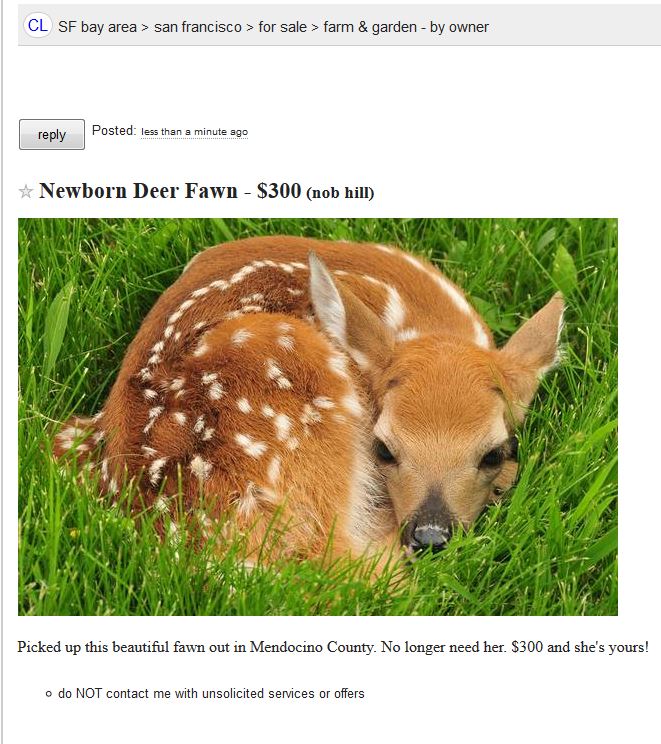Click the (nob hill) location tag
This screenshot has height=744, width=661.
[341, 193]
